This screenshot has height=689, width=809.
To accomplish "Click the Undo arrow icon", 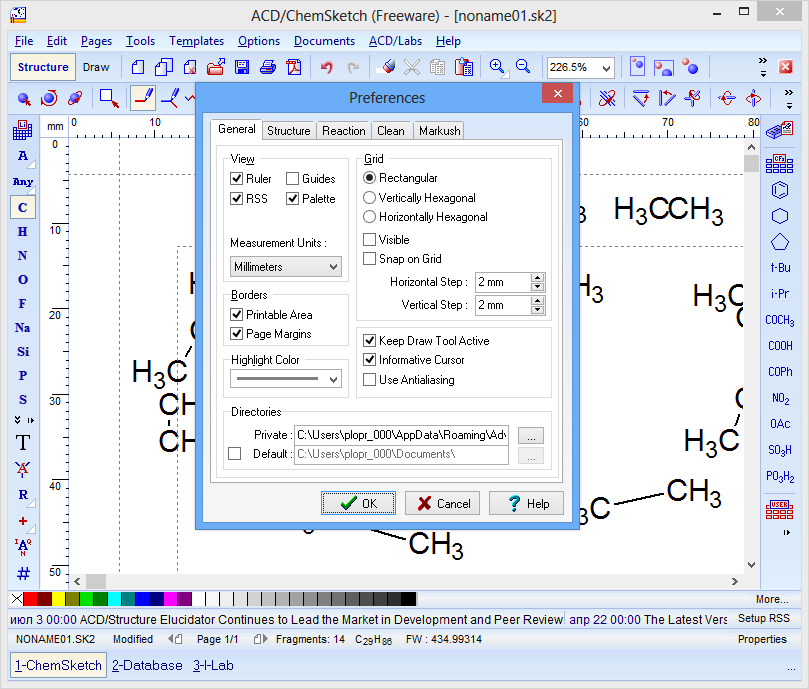I will [x=327, y=67].
